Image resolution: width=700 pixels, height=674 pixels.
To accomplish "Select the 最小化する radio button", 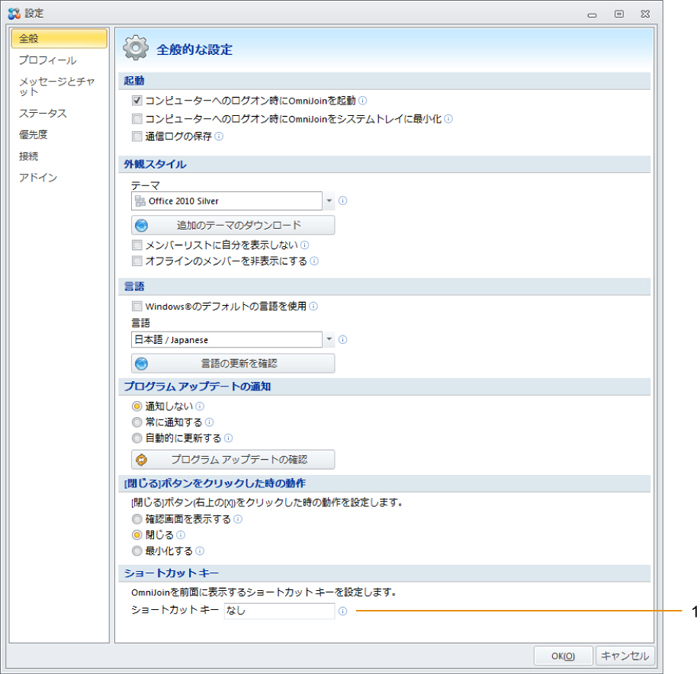I will tap(137, 551).
